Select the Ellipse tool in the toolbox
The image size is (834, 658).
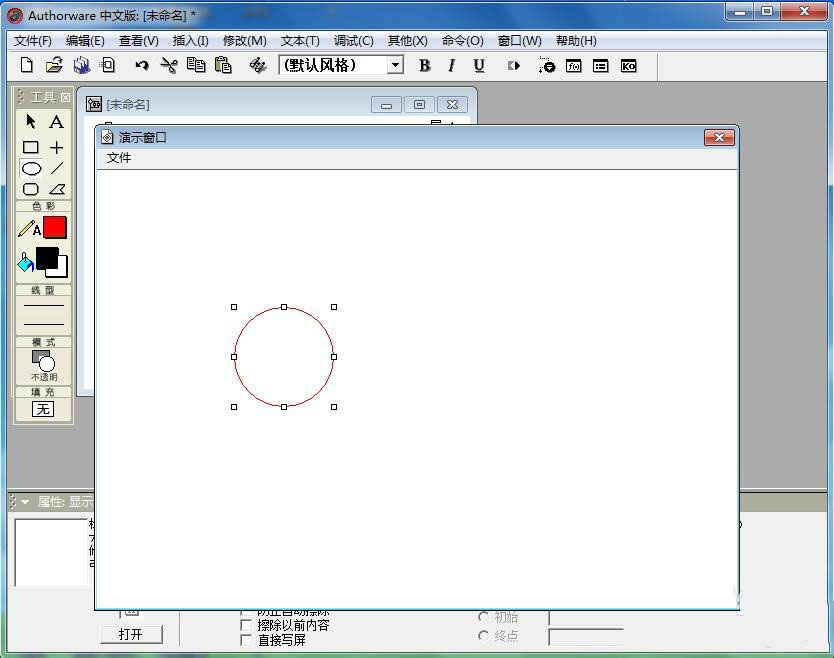[x=31, y=168]
